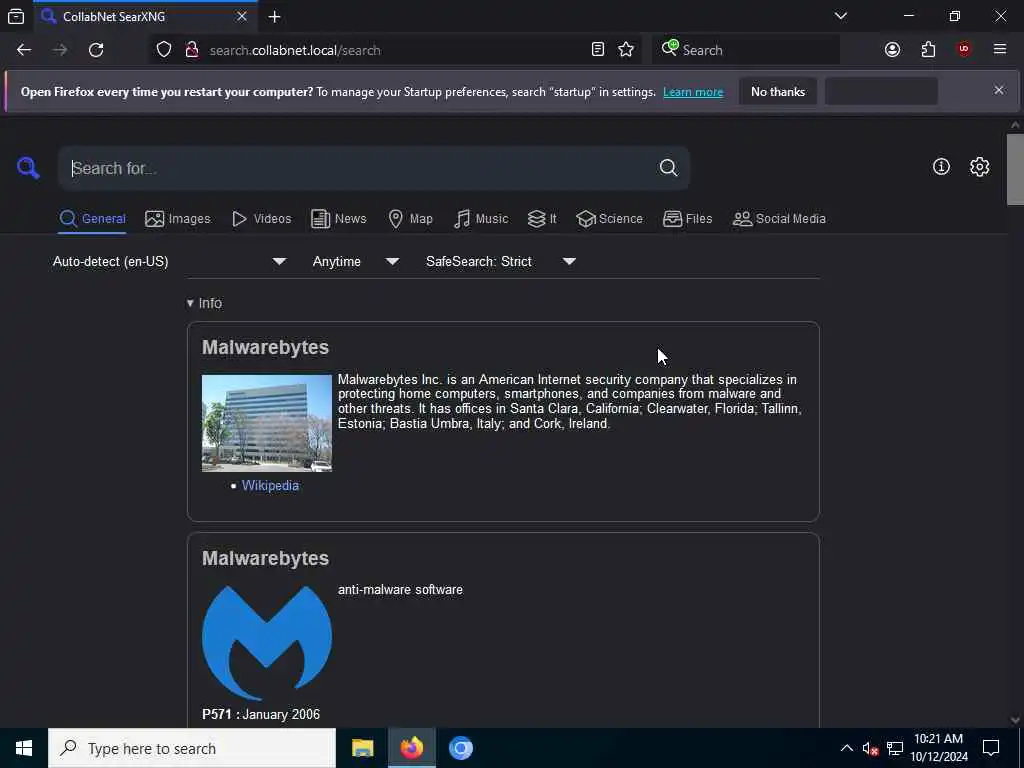Dismiss the startup notification bar
Screen dimensions: 1024x768
(x=999, y=90)
